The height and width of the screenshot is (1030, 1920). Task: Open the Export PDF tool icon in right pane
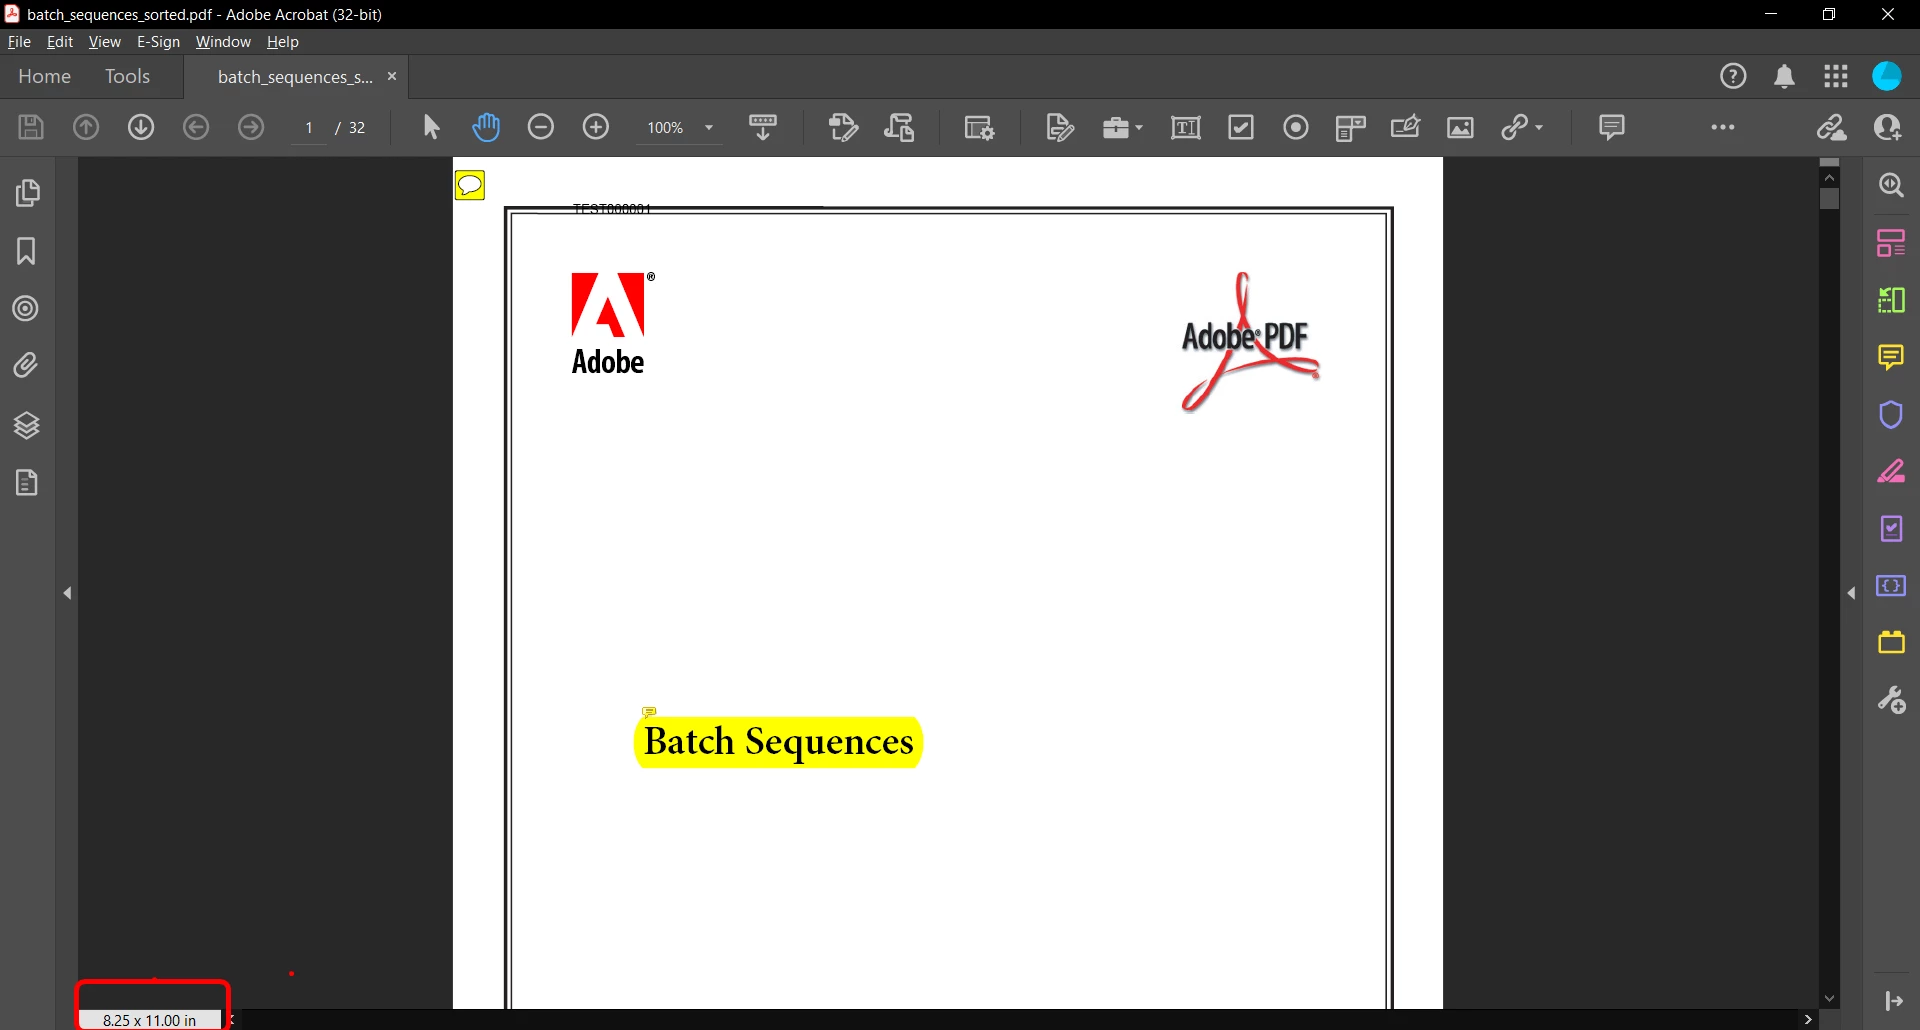tap(1891, 300)
